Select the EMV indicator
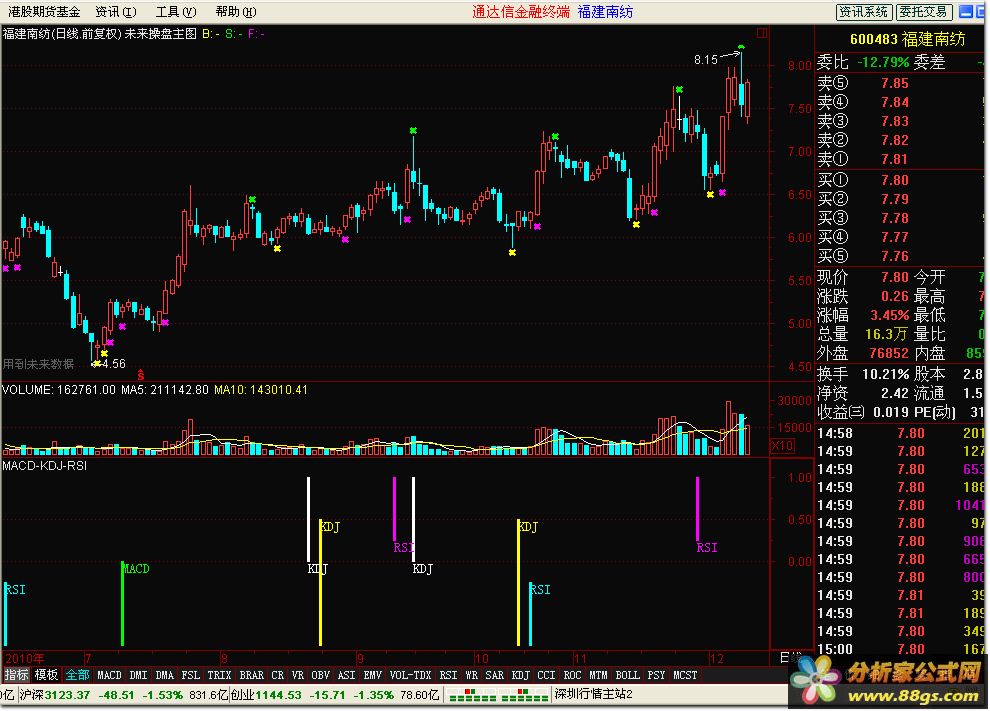Screen dimensions: 990x711 [x=372, y=675]
